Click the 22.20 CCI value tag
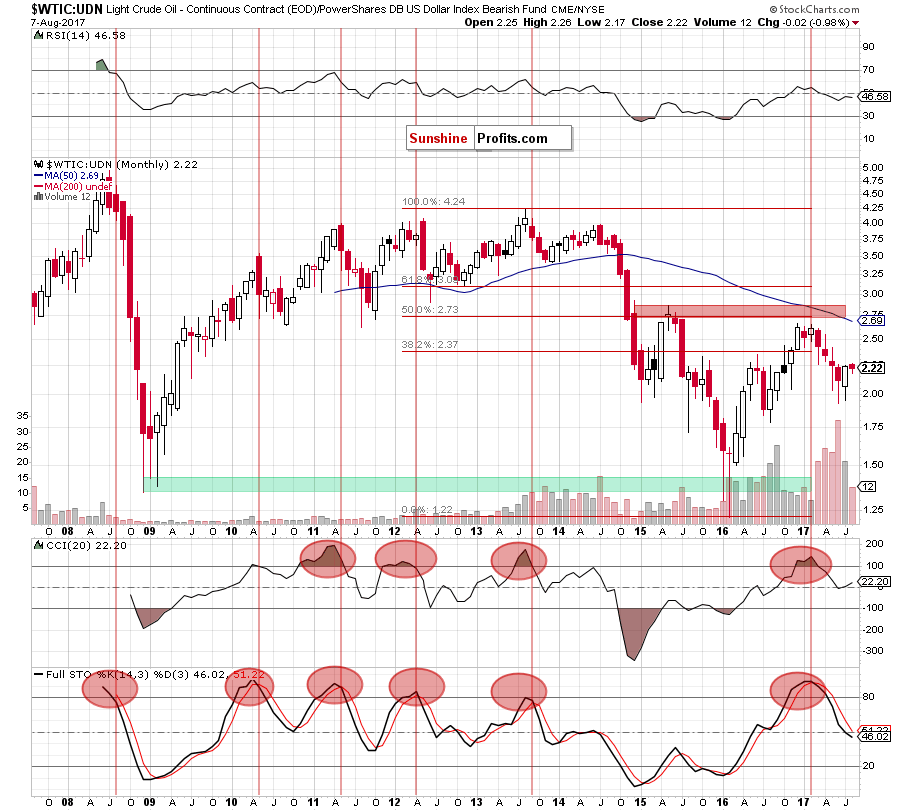This screenshot has width=900, height=811. pyautogui.click(x=876, y=582)
